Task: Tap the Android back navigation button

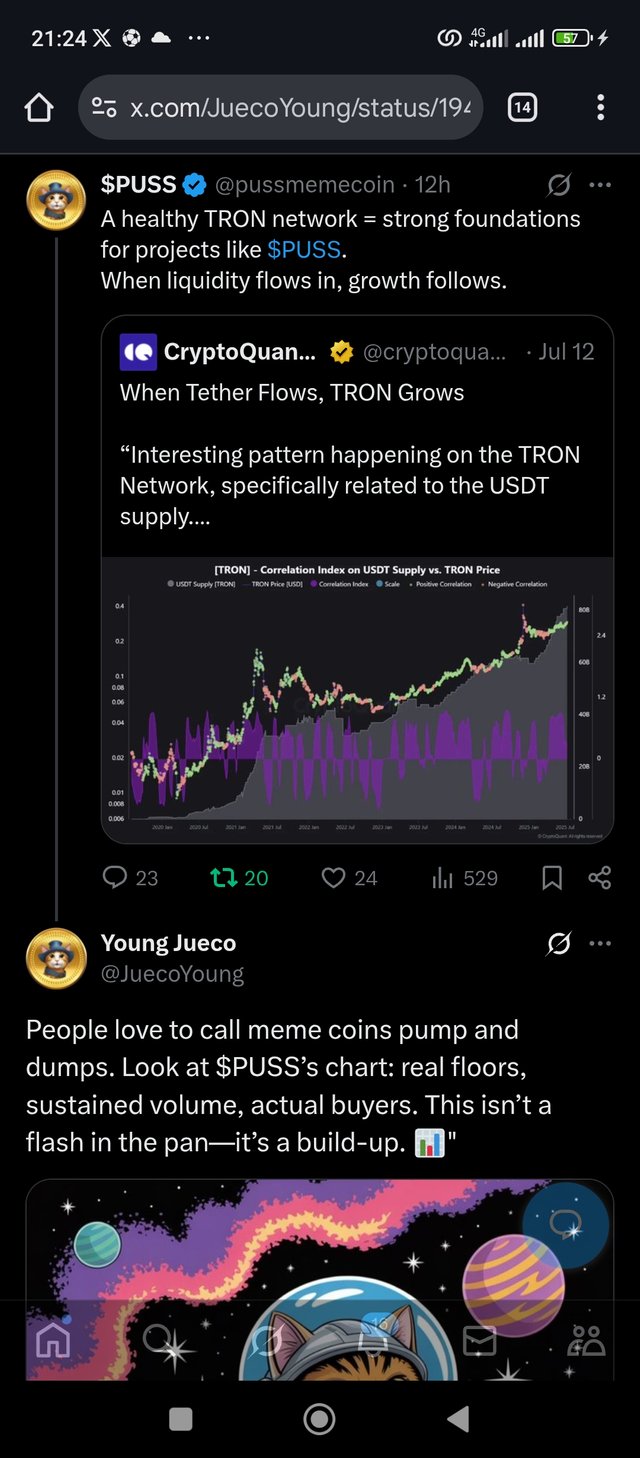Action: point(458,1418)
